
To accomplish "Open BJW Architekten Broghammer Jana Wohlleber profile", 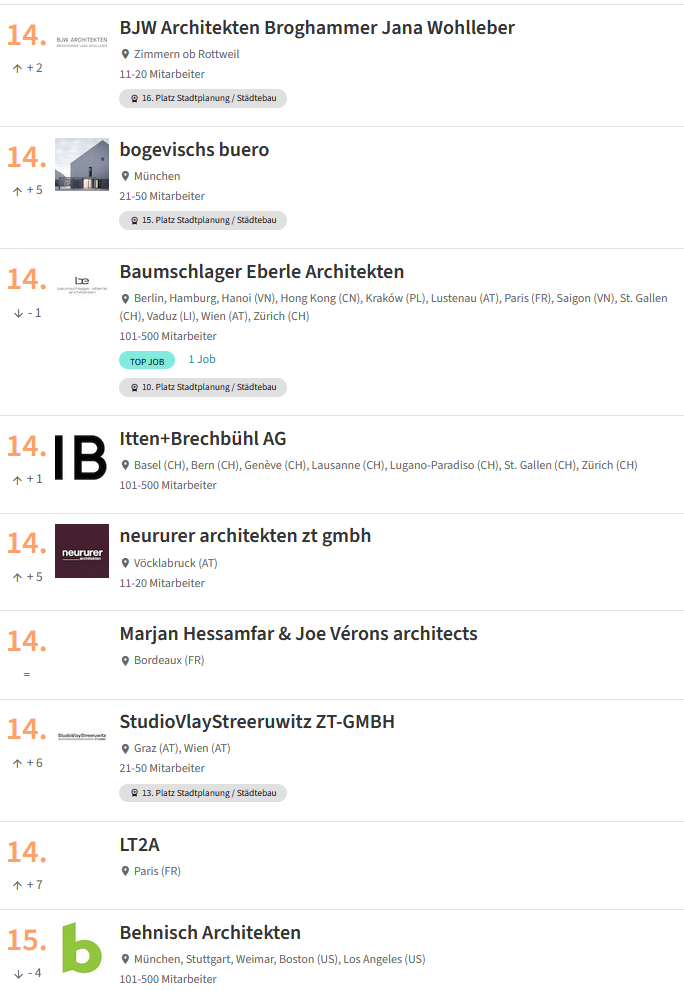I will pyautogui.click(x=317, y=28).
